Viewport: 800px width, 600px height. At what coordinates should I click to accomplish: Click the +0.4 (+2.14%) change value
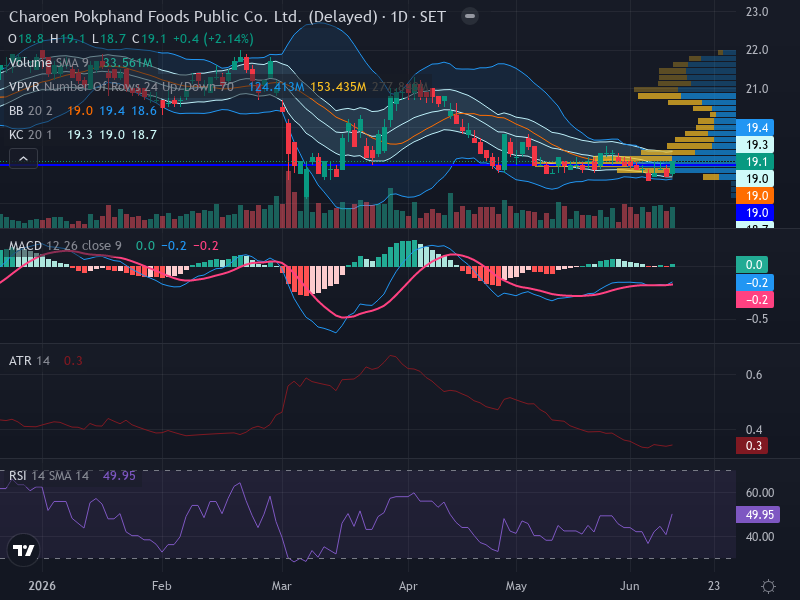coord(213,39)
